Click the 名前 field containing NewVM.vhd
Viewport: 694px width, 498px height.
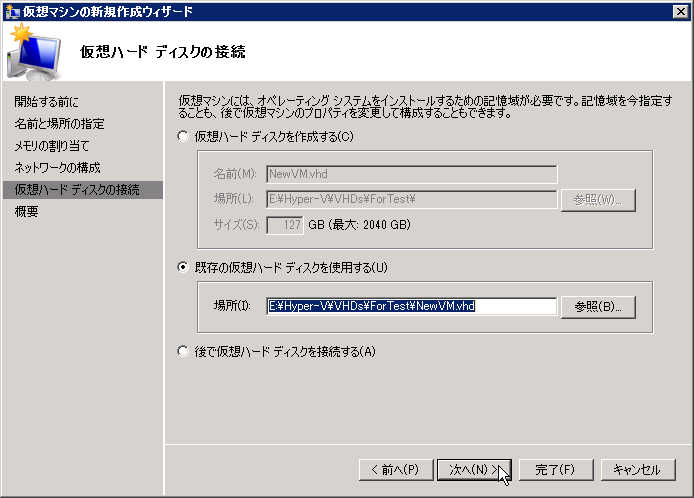(x=411, y=173)
